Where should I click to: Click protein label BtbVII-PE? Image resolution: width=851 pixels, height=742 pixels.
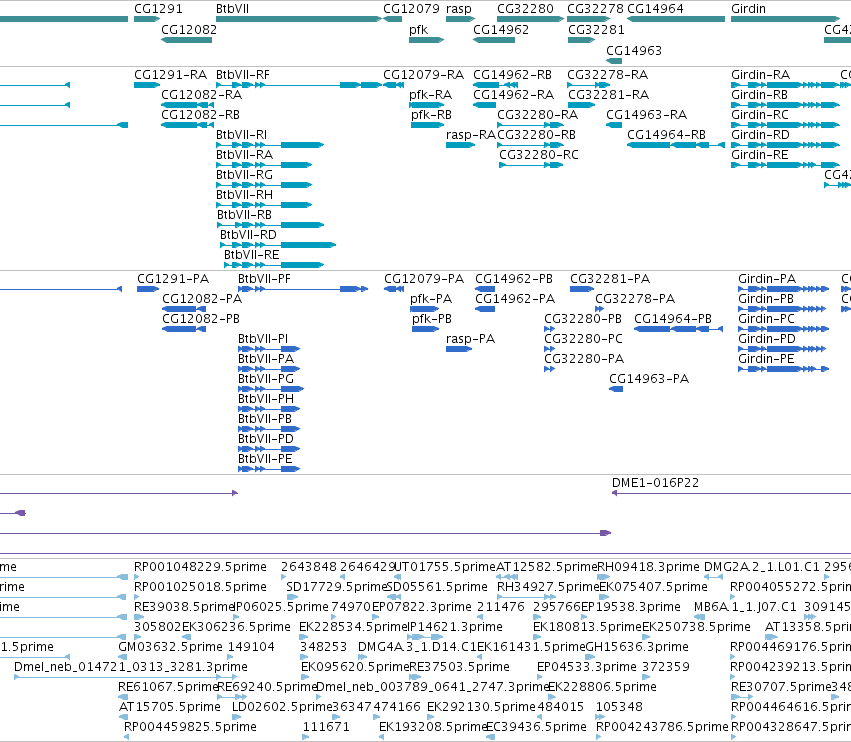pos(265,459)
